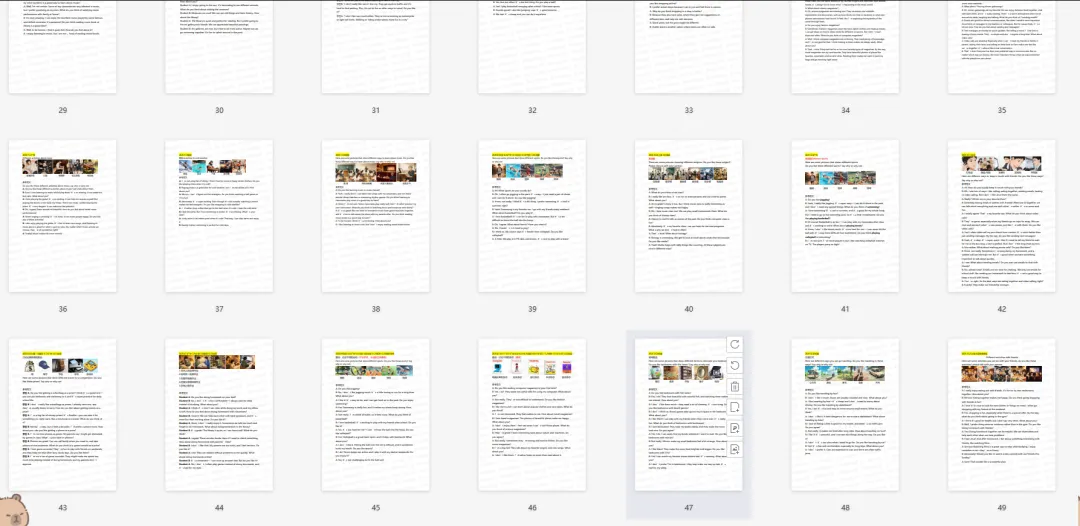Rotate page 47 counter-clockwise
This screenshot has width=1080, height=526.
tap(734, 366)
